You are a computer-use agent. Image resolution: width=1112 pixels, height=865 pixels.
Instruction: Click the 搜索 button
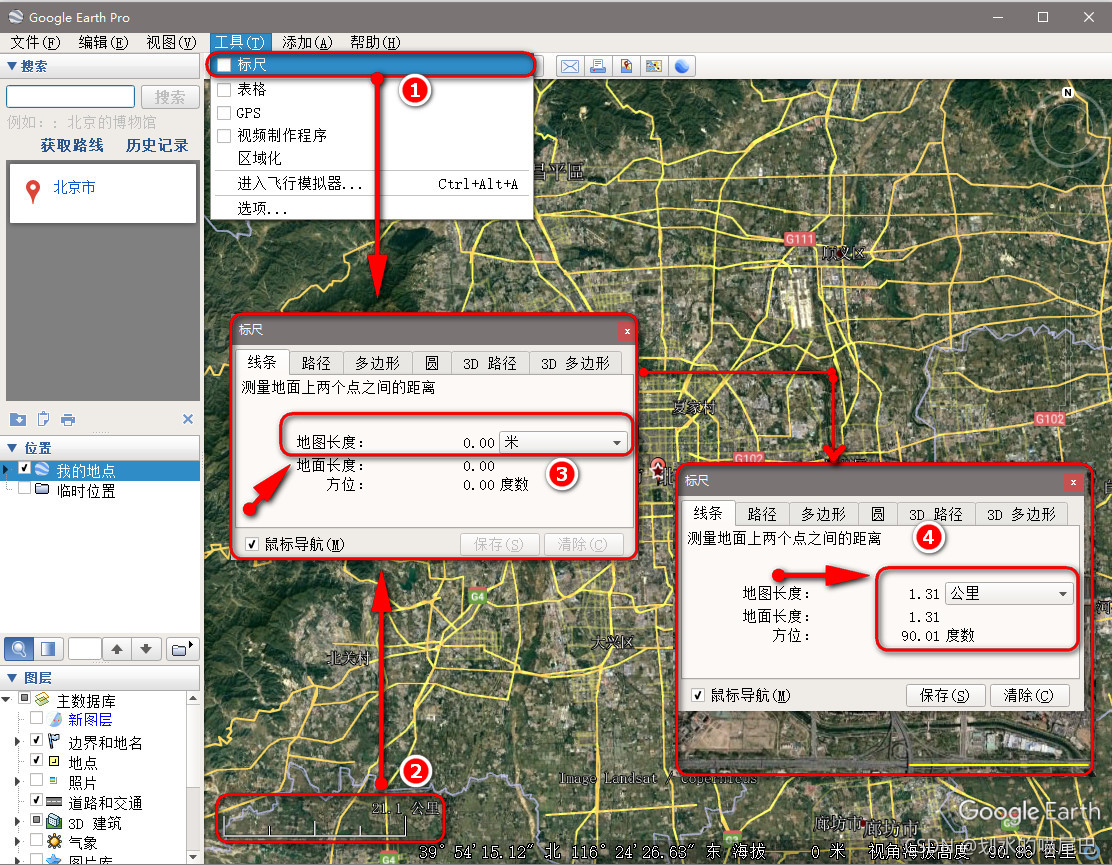[x=169, y=96]
